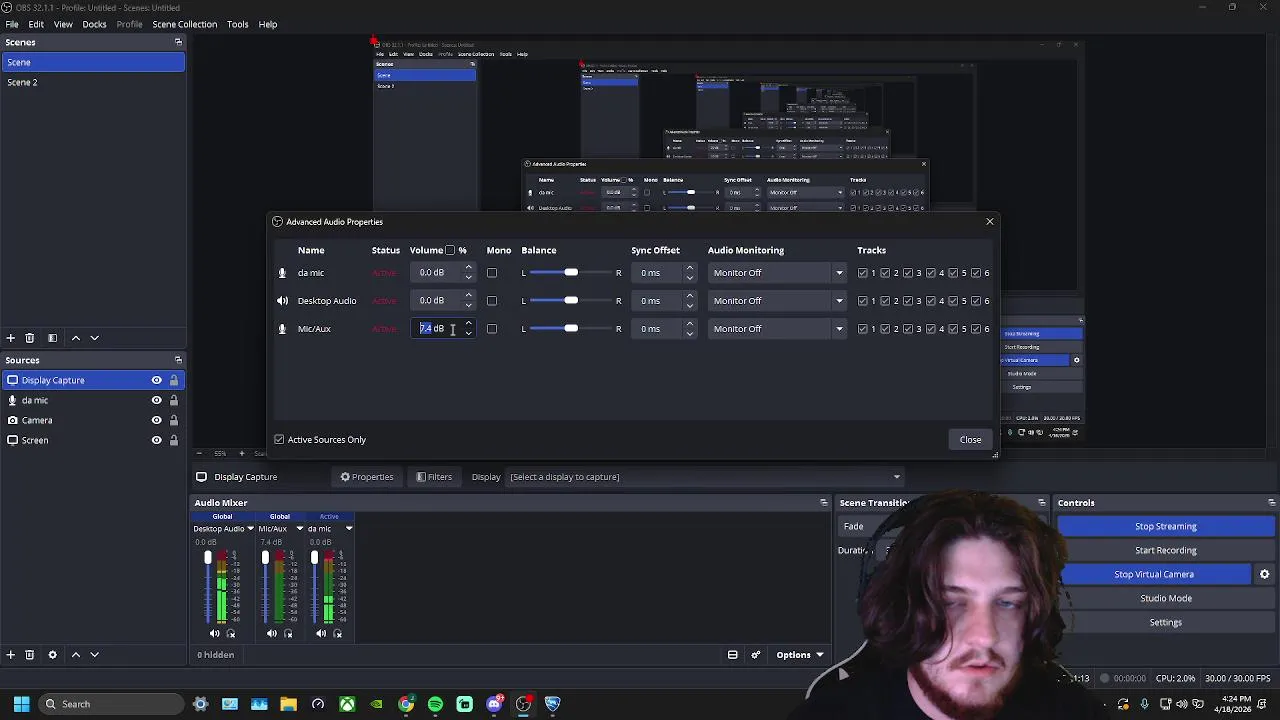Undock the Audio Mixer panel icon

[x=824, y=503]
